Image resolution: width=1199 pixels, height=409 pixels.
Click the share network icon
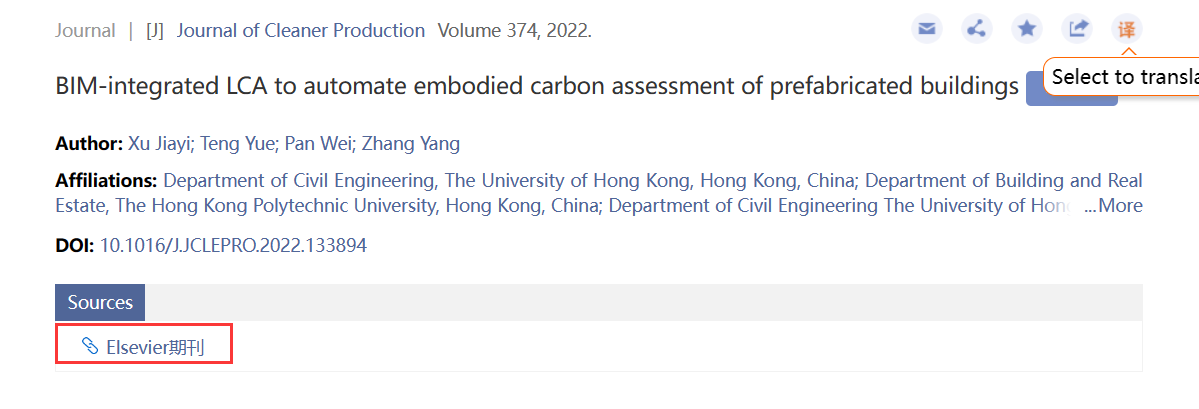pyautogui.click(x=976, y=29)
